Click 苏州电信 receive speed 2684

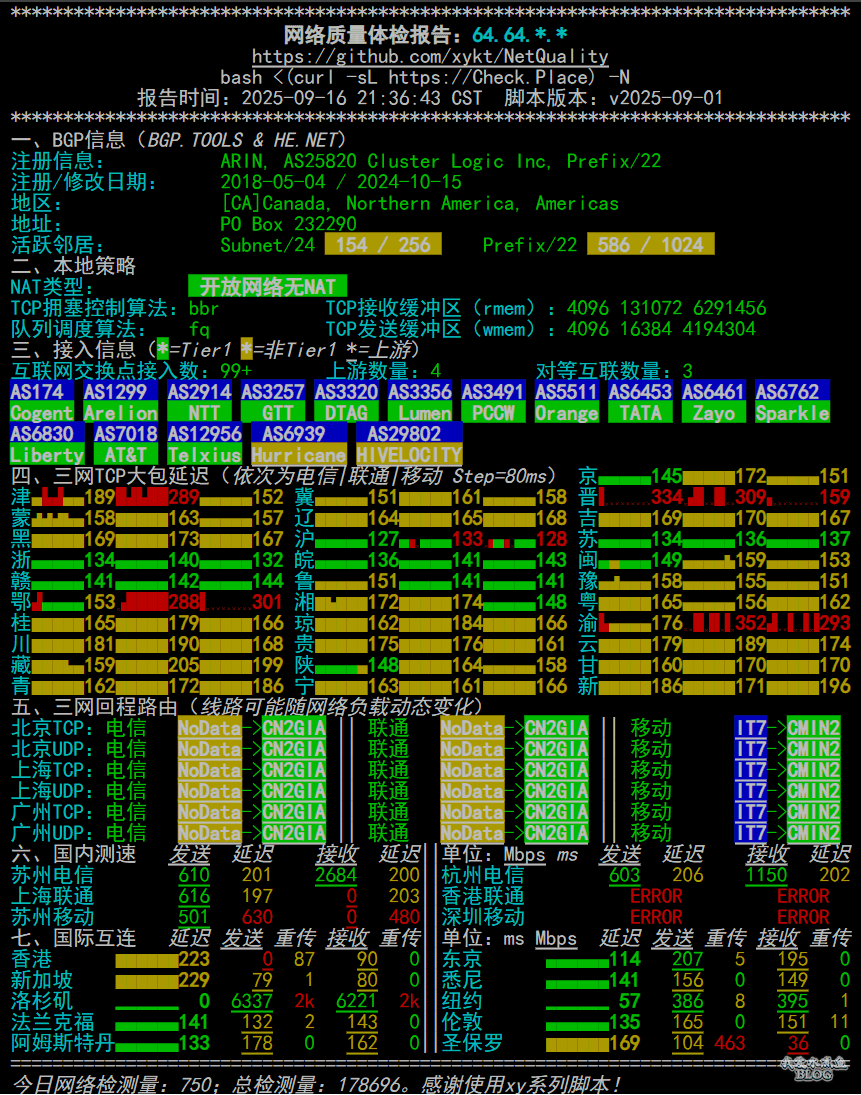(336, 874)
